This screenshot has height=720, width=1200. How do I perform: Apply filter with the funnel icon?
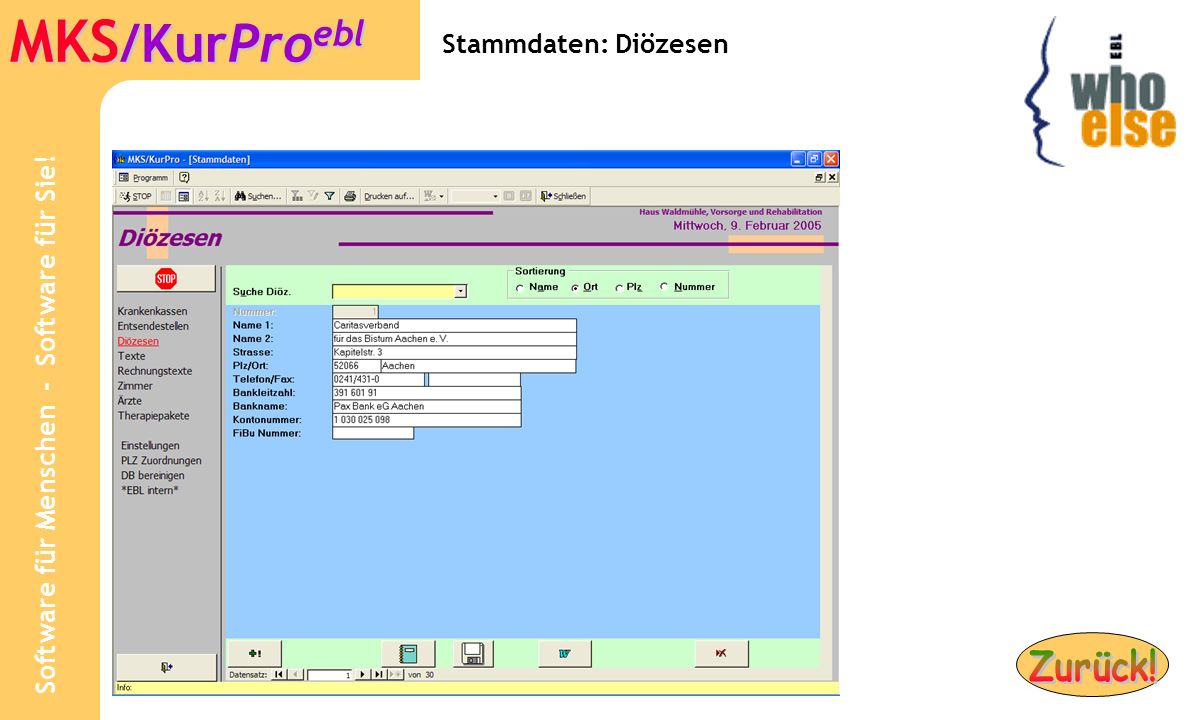[x=330, y=196]
